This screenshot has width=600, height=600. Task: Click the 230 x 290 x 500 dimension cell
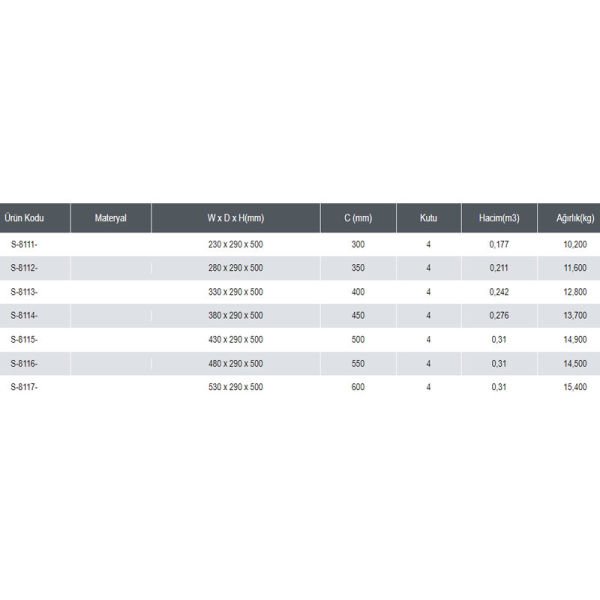click(236, 244)
